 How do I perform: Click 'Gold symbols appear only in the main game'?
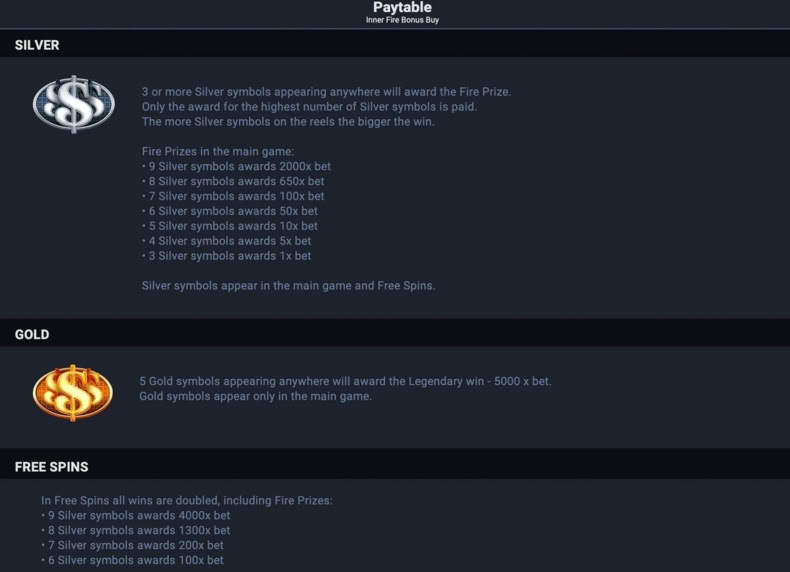click(255, 396)
